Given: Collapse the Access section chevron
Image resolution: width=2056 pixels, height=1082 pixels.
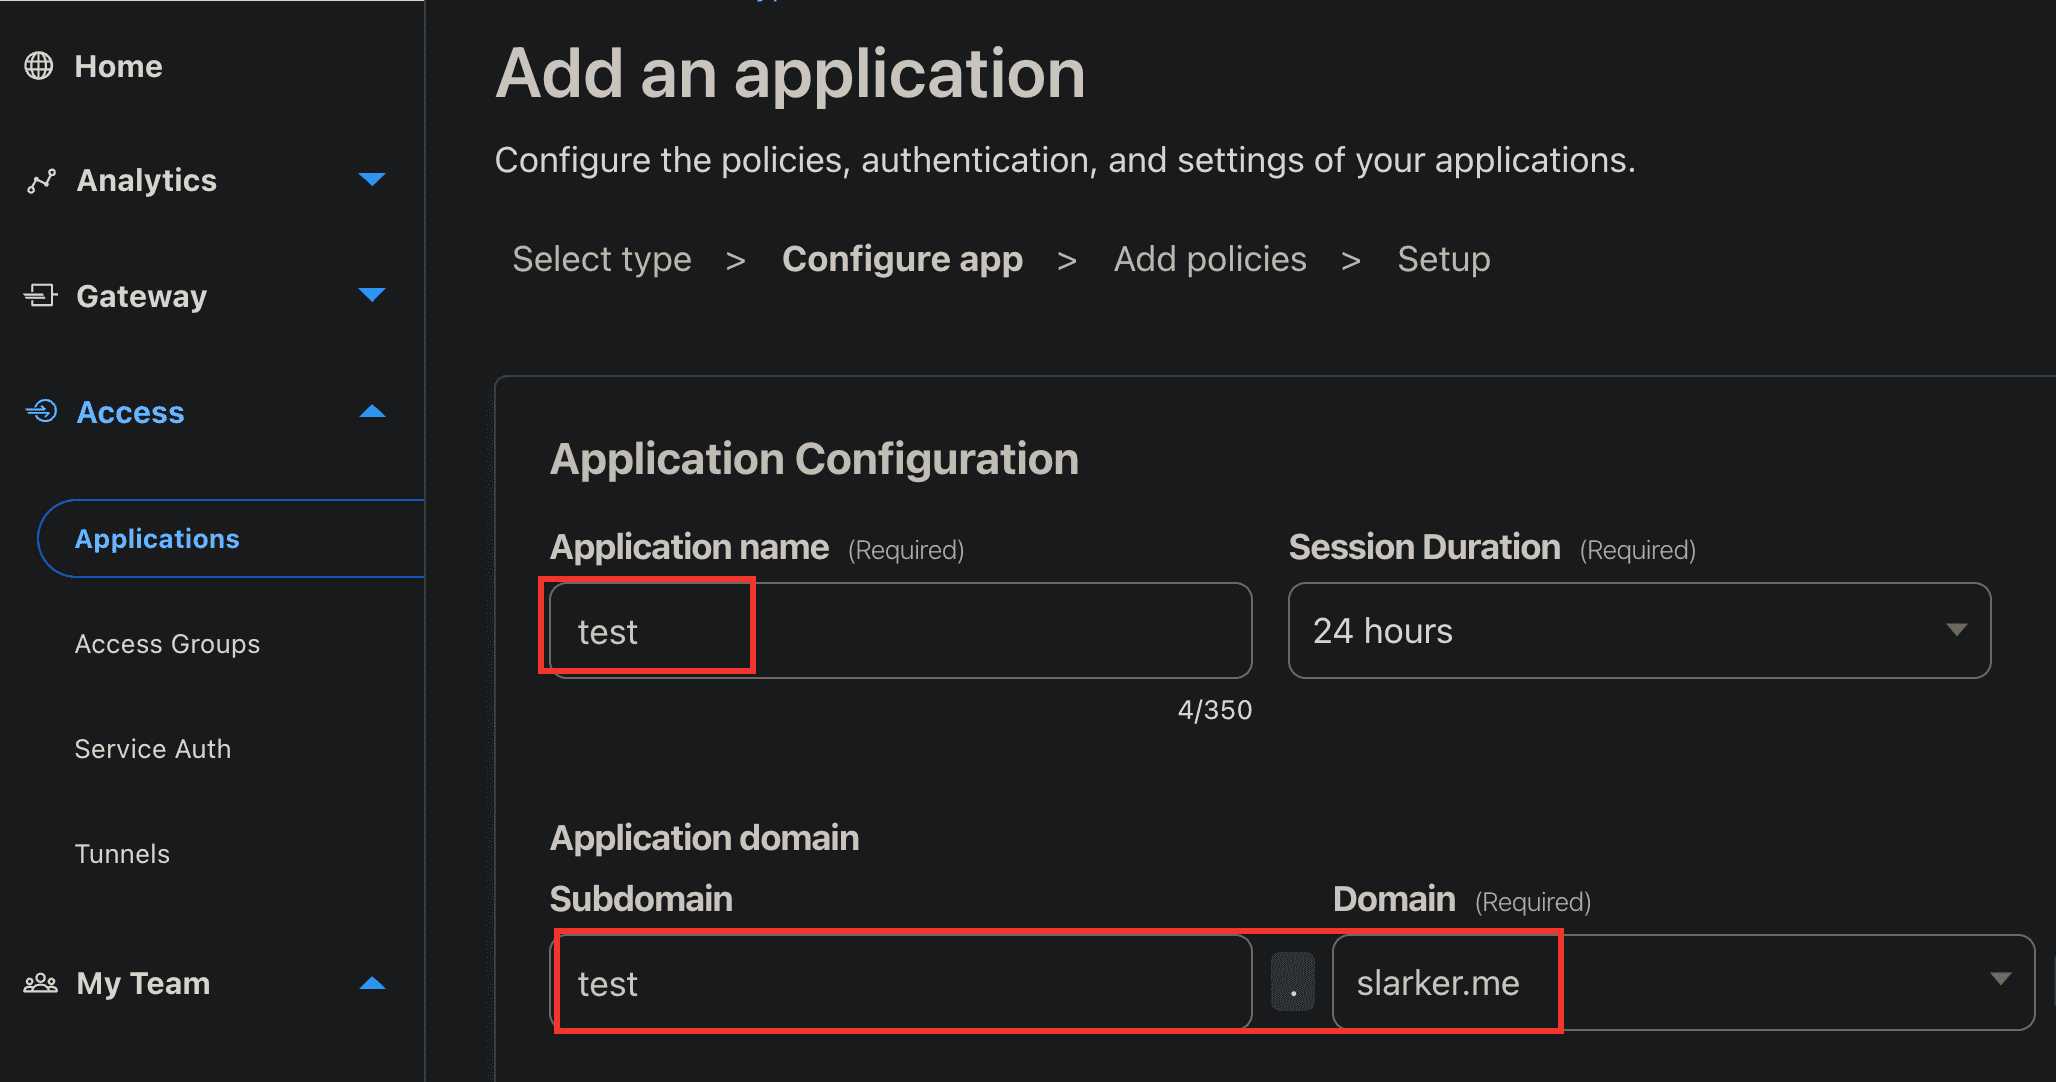Looking at the screenshot, I should click(x=372, y=412).
